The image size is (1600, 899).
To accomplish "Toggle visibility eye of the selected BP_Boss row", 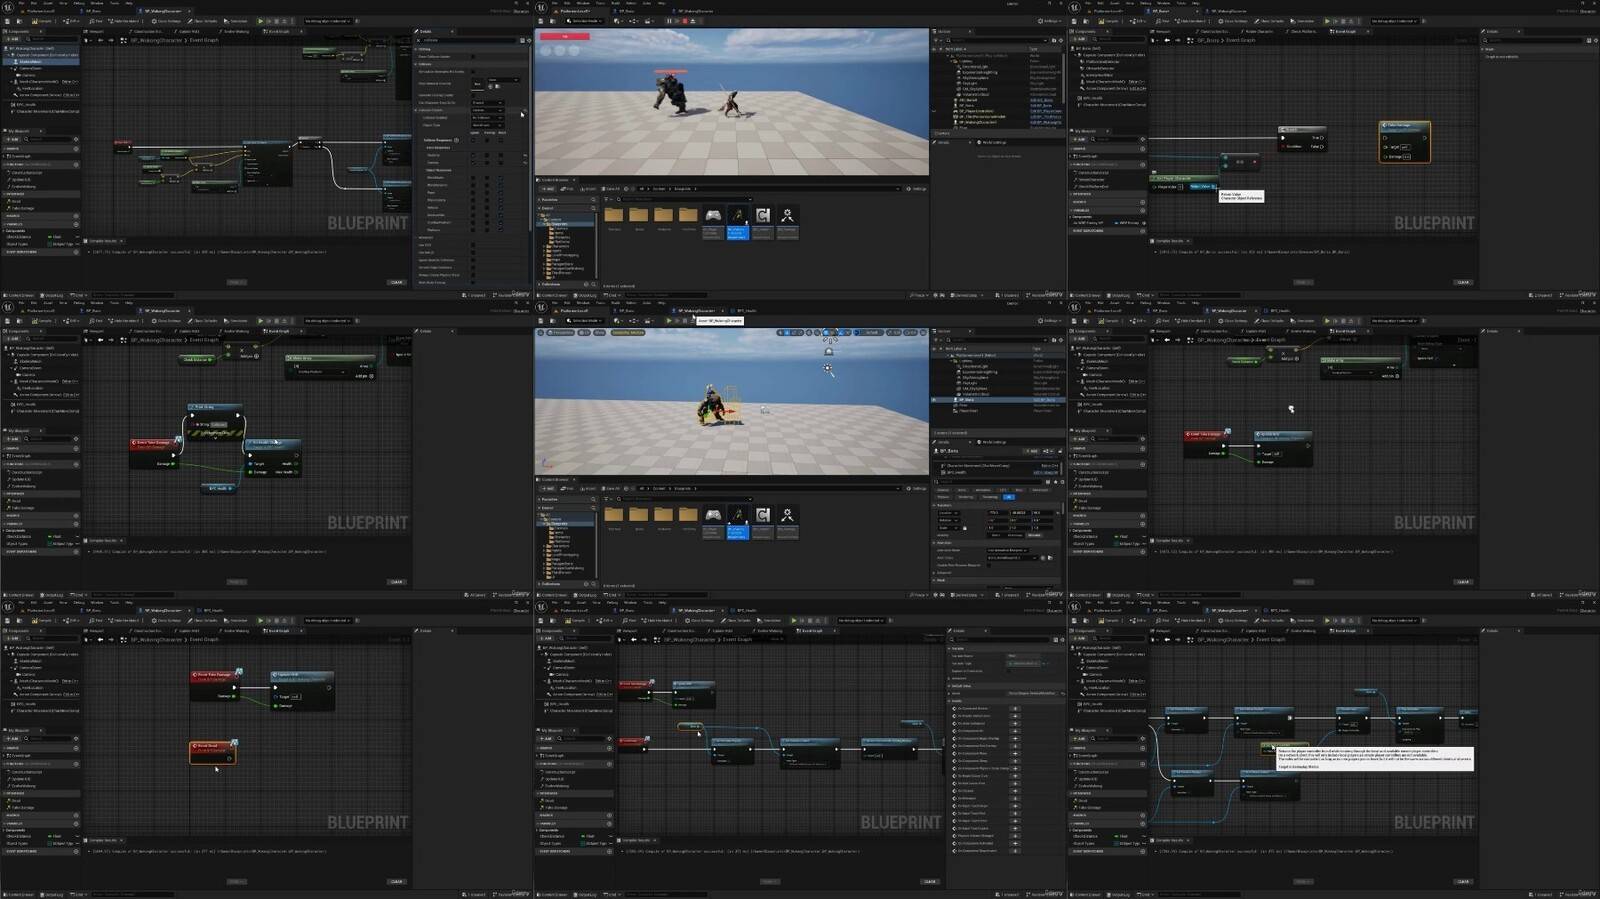I will click(933, 400).
